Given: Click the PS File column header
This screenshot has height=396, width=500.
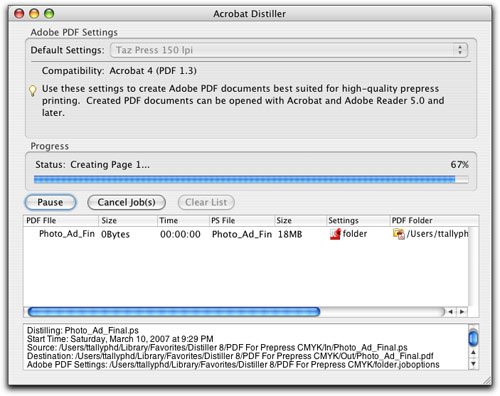Looking at the screenshot, I should point(241,220).
